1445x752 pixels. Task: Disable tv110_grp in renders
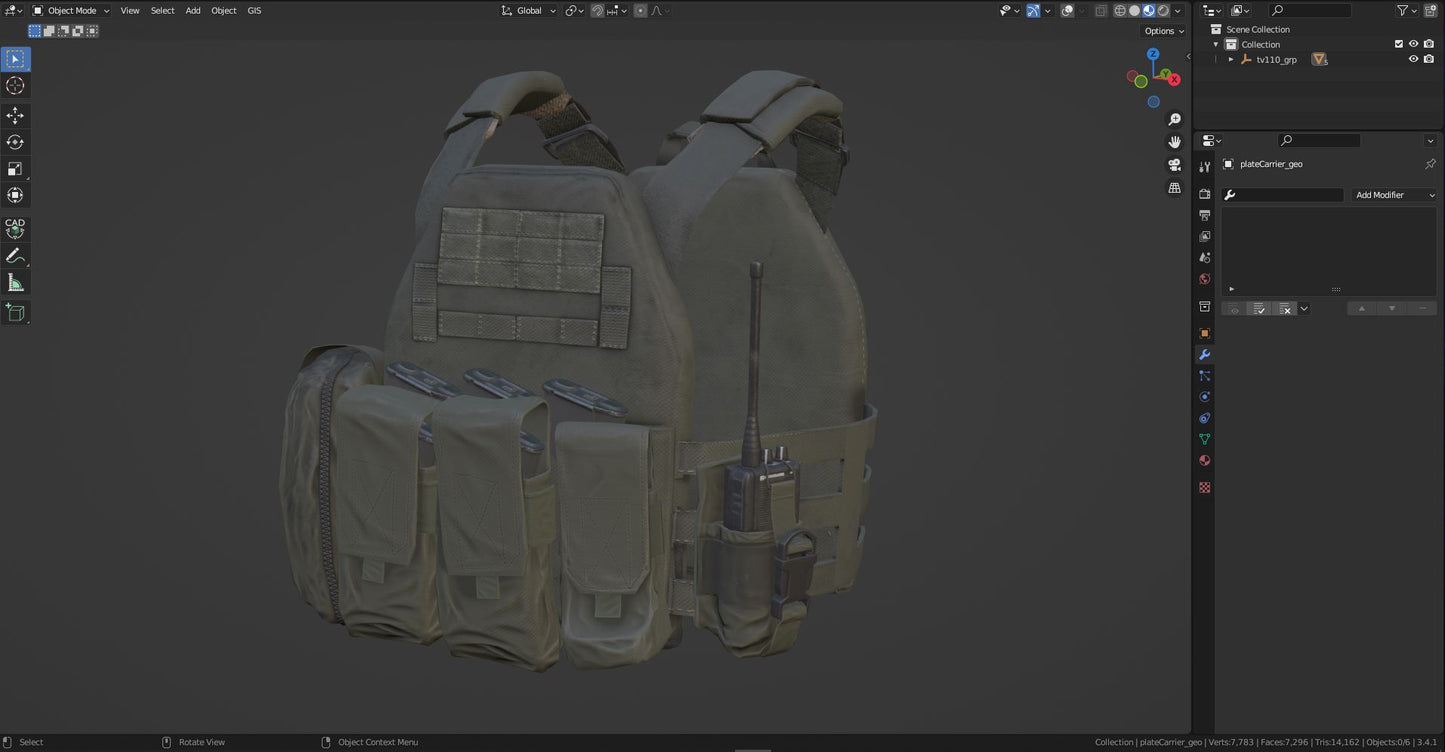(1429, 59)
